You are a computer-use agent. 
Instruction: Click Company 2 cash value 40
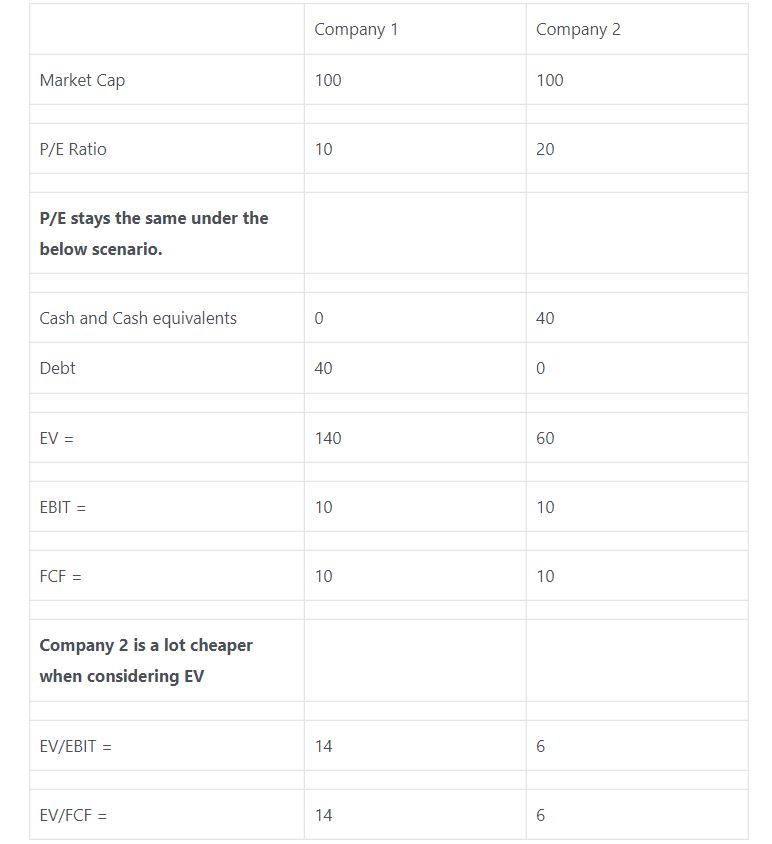tap(545, 318)
